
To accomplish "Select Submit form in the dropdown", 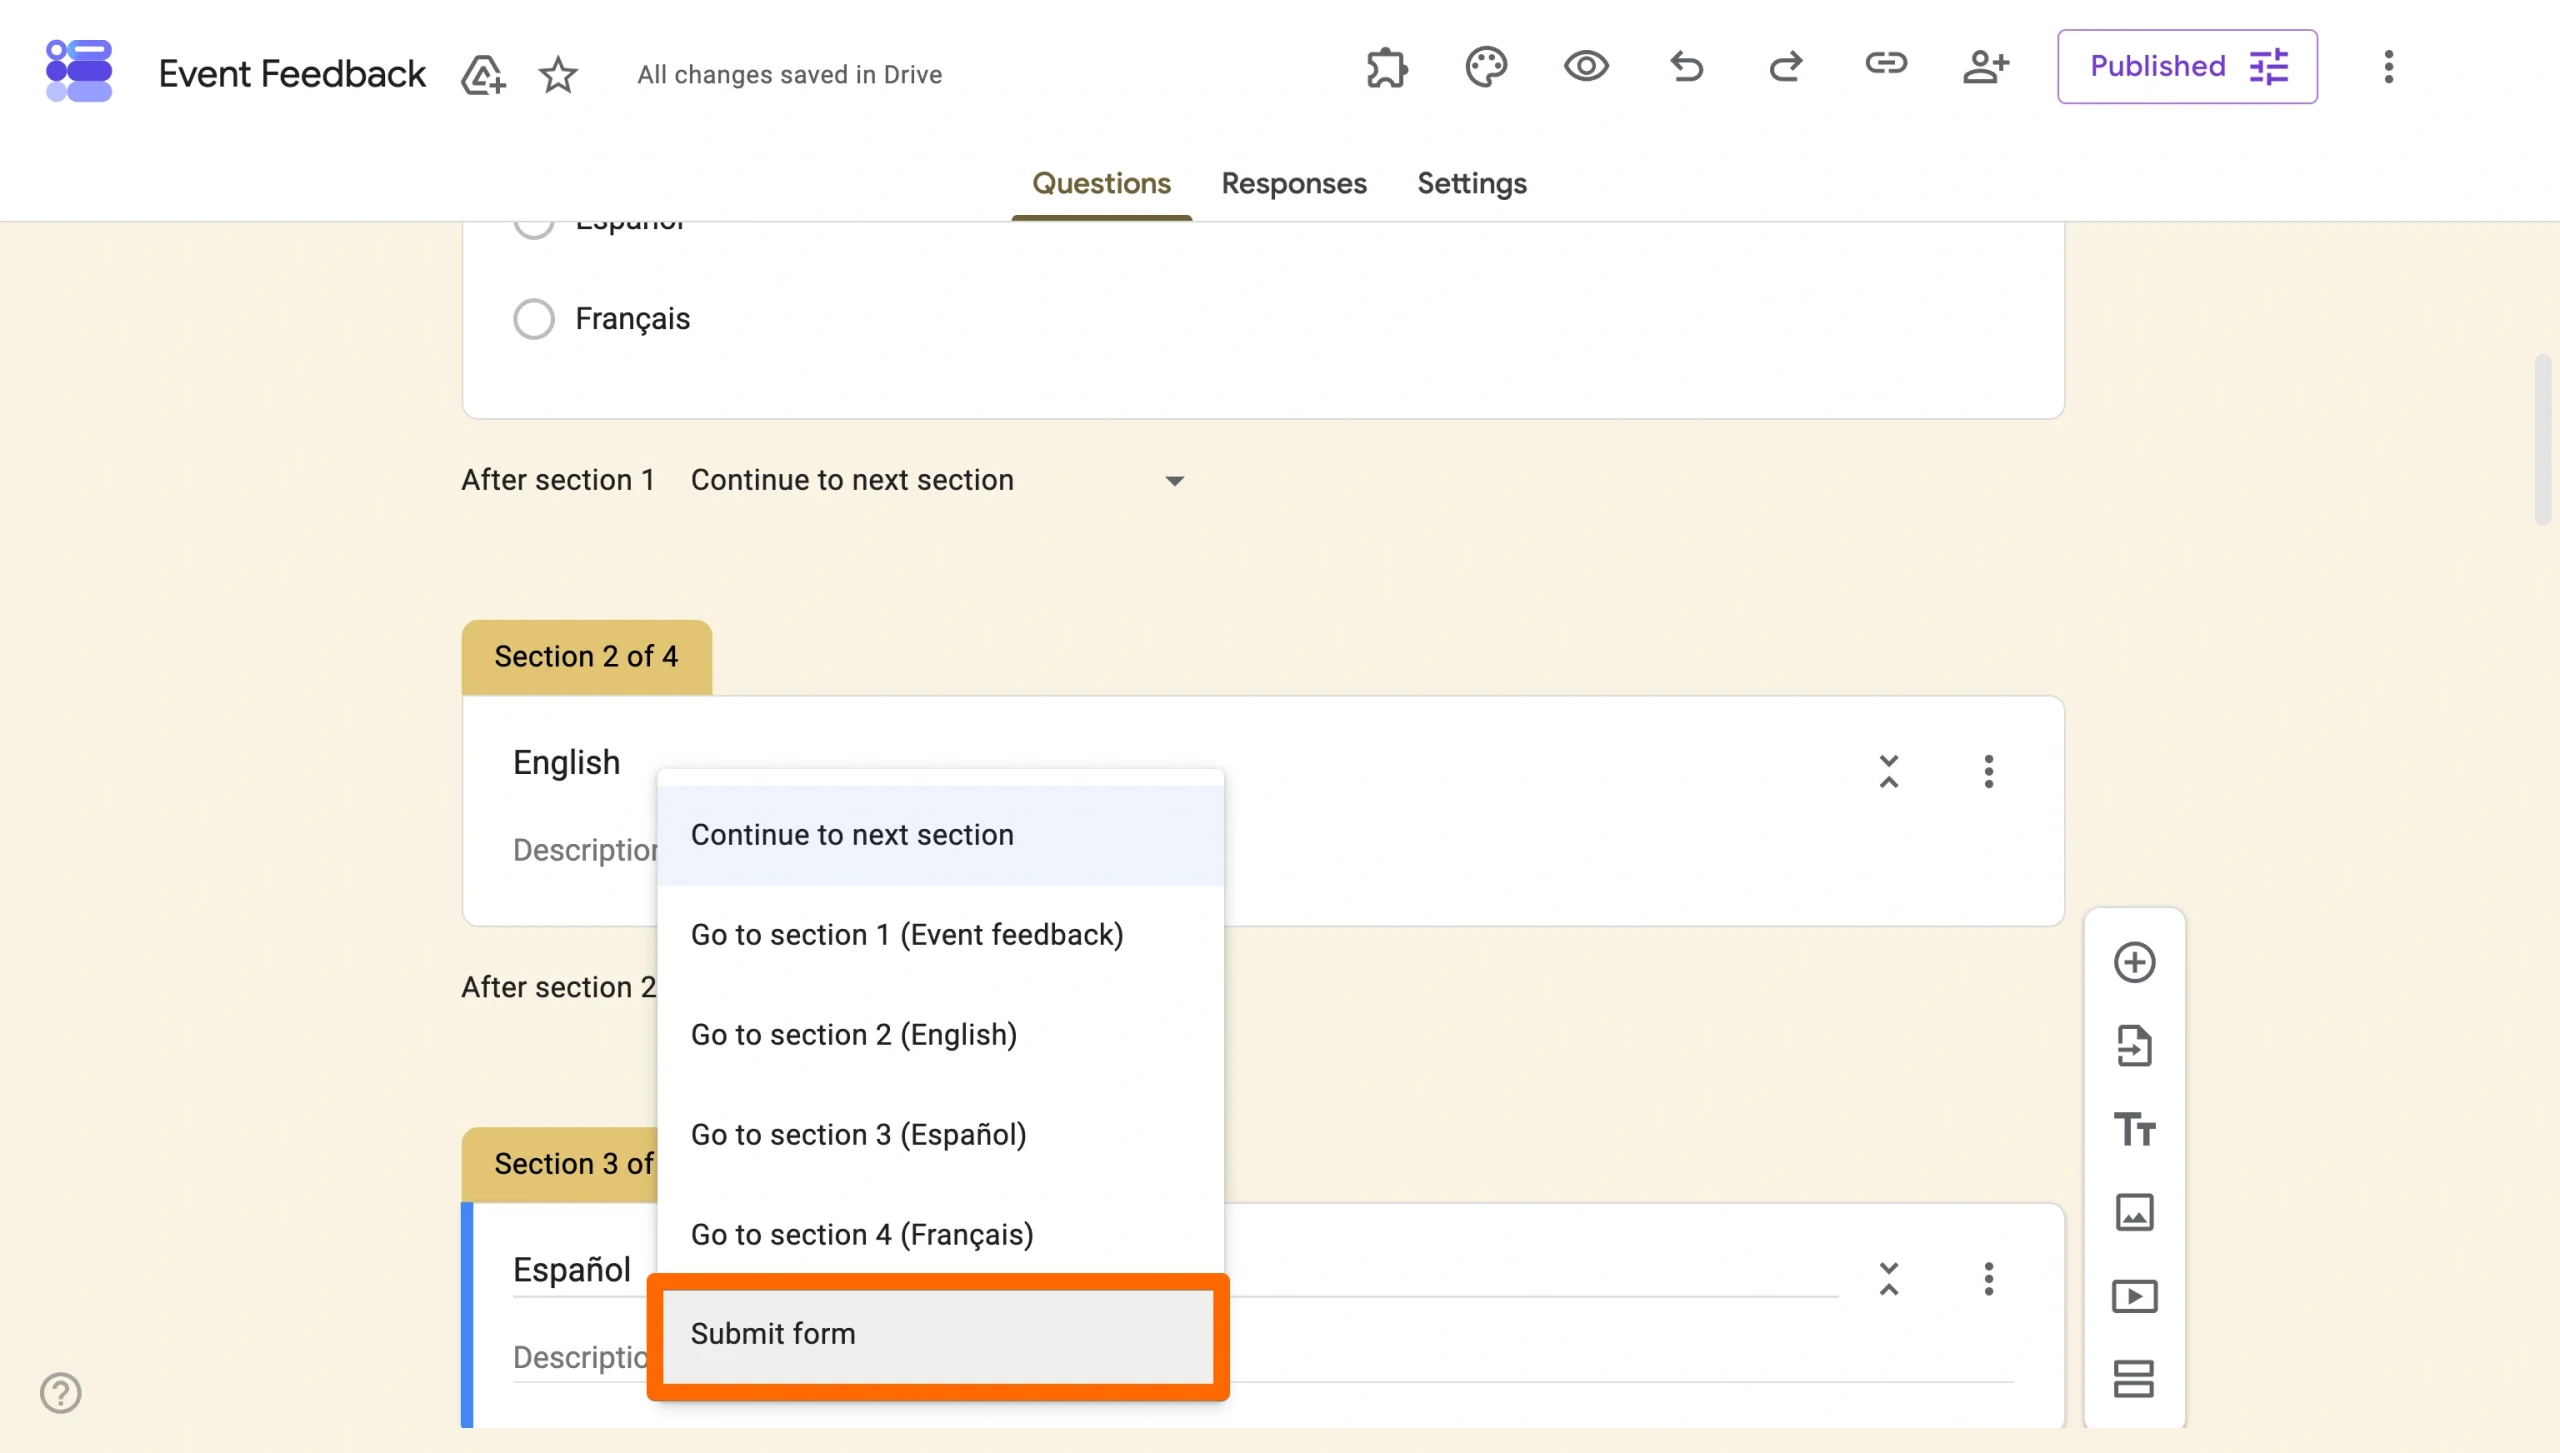I will click(x=938, y=1335).
